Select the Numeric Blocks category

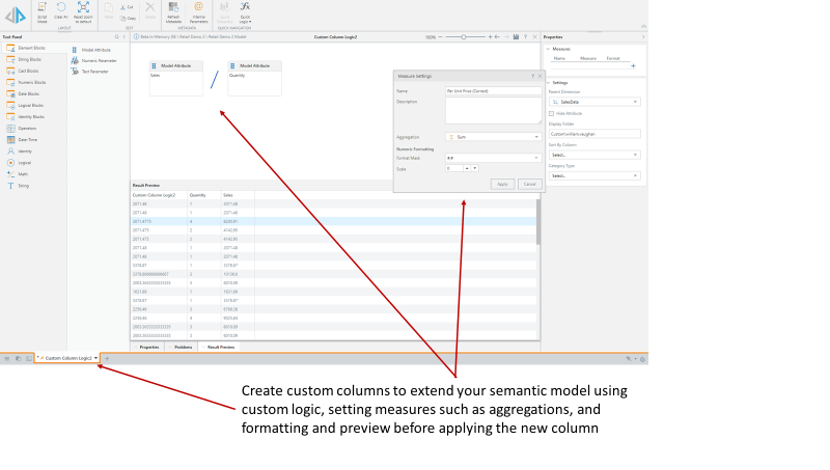click(33, 83)
